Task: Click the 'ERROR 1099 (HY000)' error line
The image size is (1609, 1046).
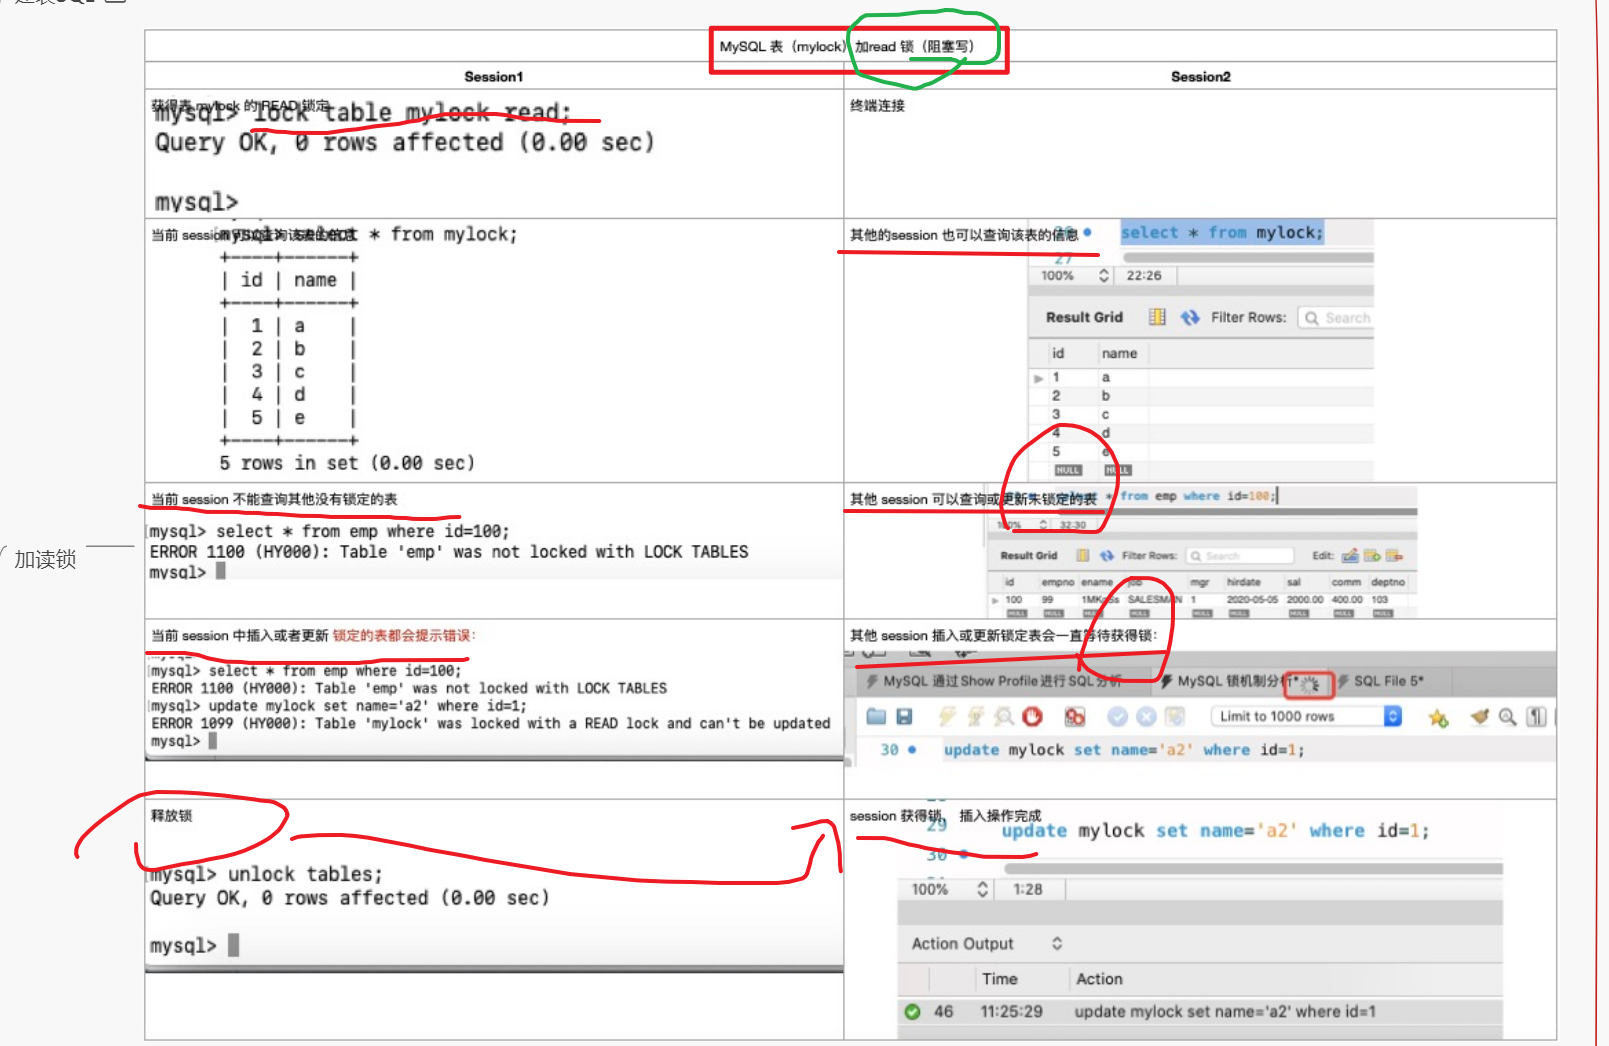Action: click(x=491, y=723)
